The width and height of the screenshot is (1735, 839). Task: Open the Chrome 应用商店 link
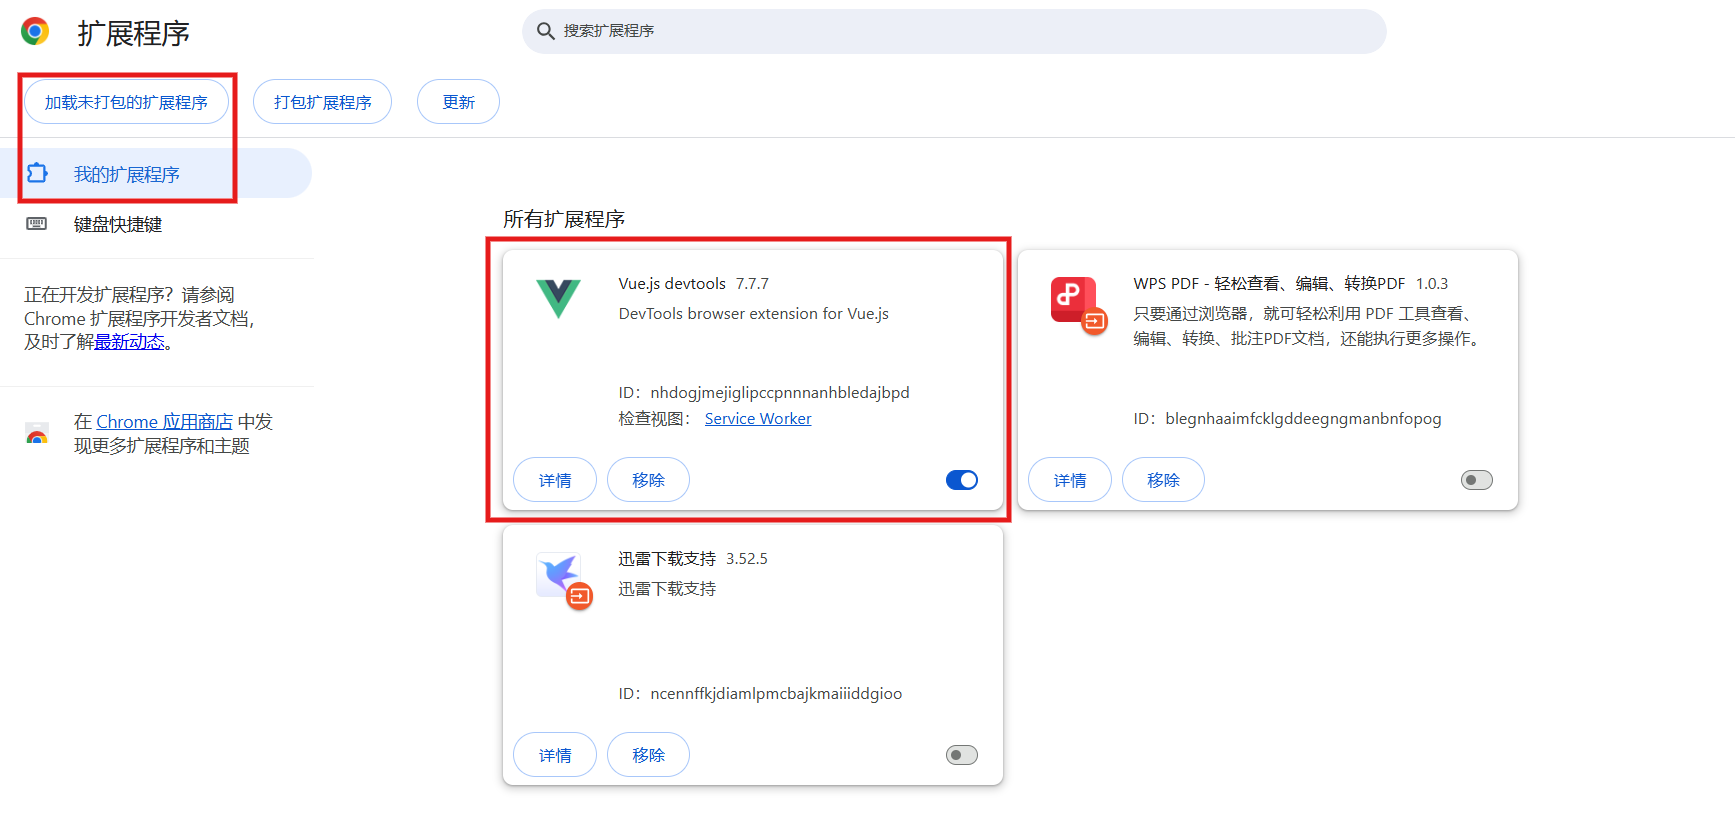pos(164,422)
